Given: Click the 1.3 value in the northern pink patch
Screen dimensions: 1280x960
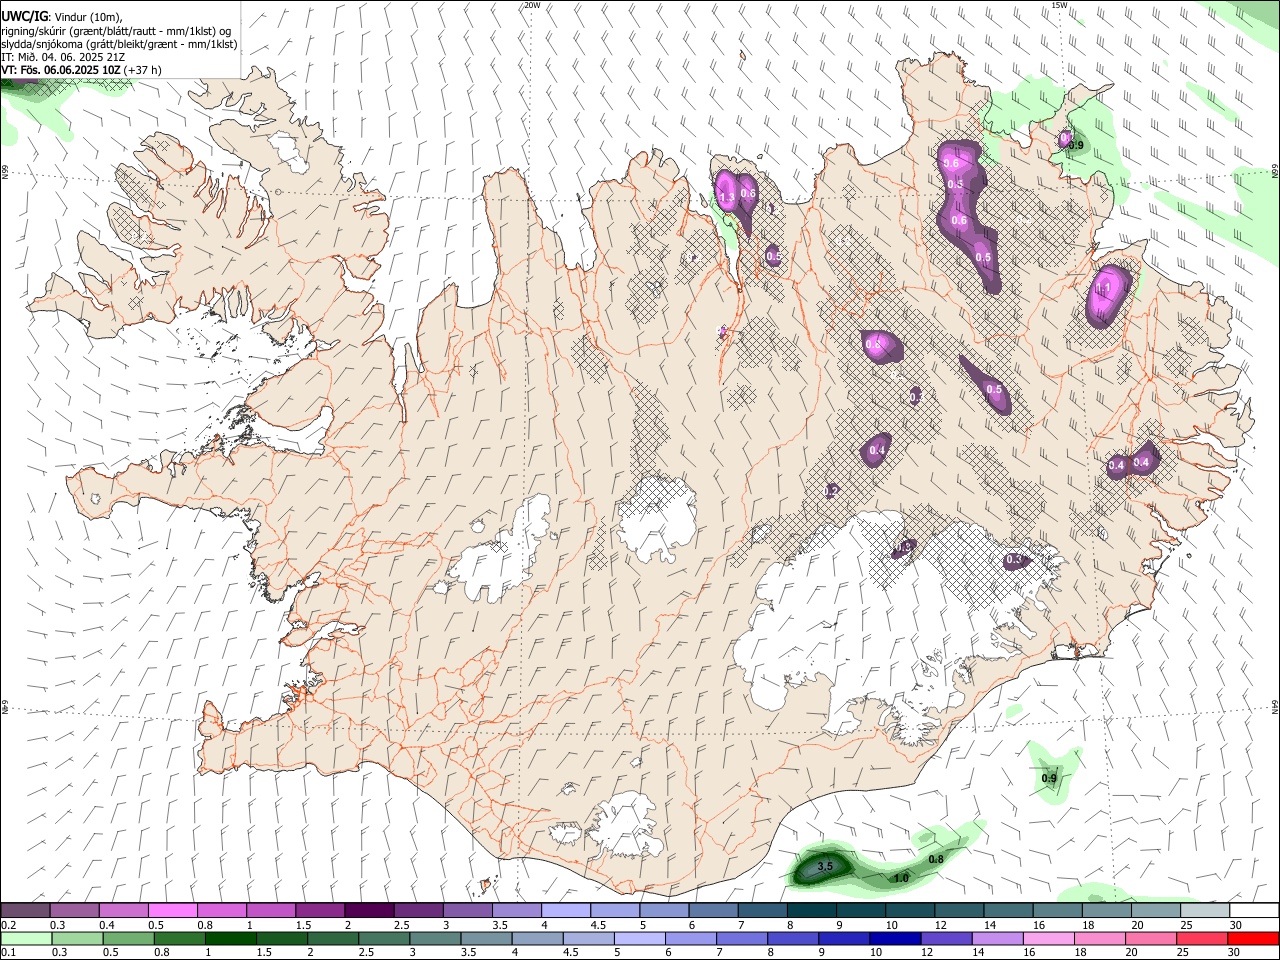Looking at the screenshot, I should [727, 198].
